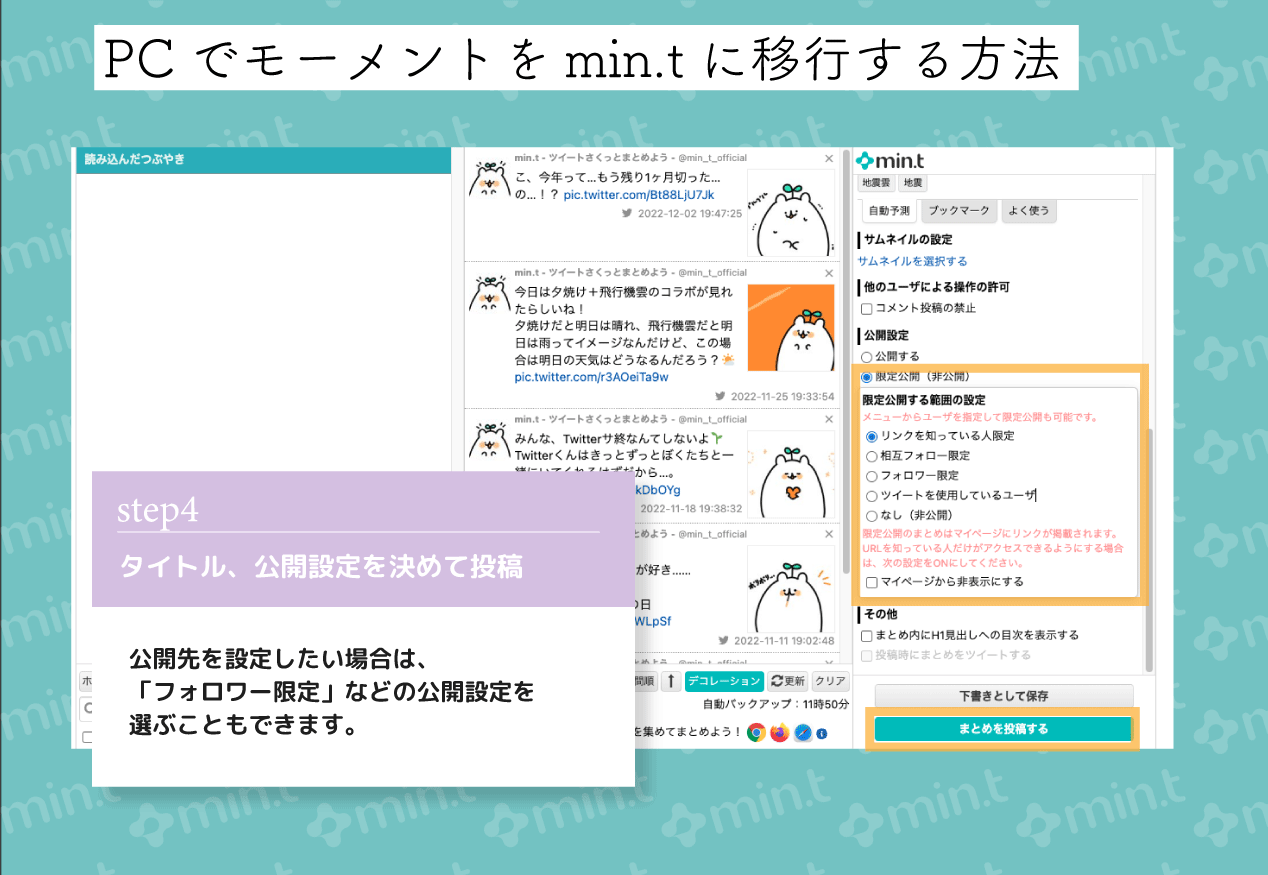1268x875 pixels.
Task: Click 下書きとして保存 button
Action: [1004, 696]
